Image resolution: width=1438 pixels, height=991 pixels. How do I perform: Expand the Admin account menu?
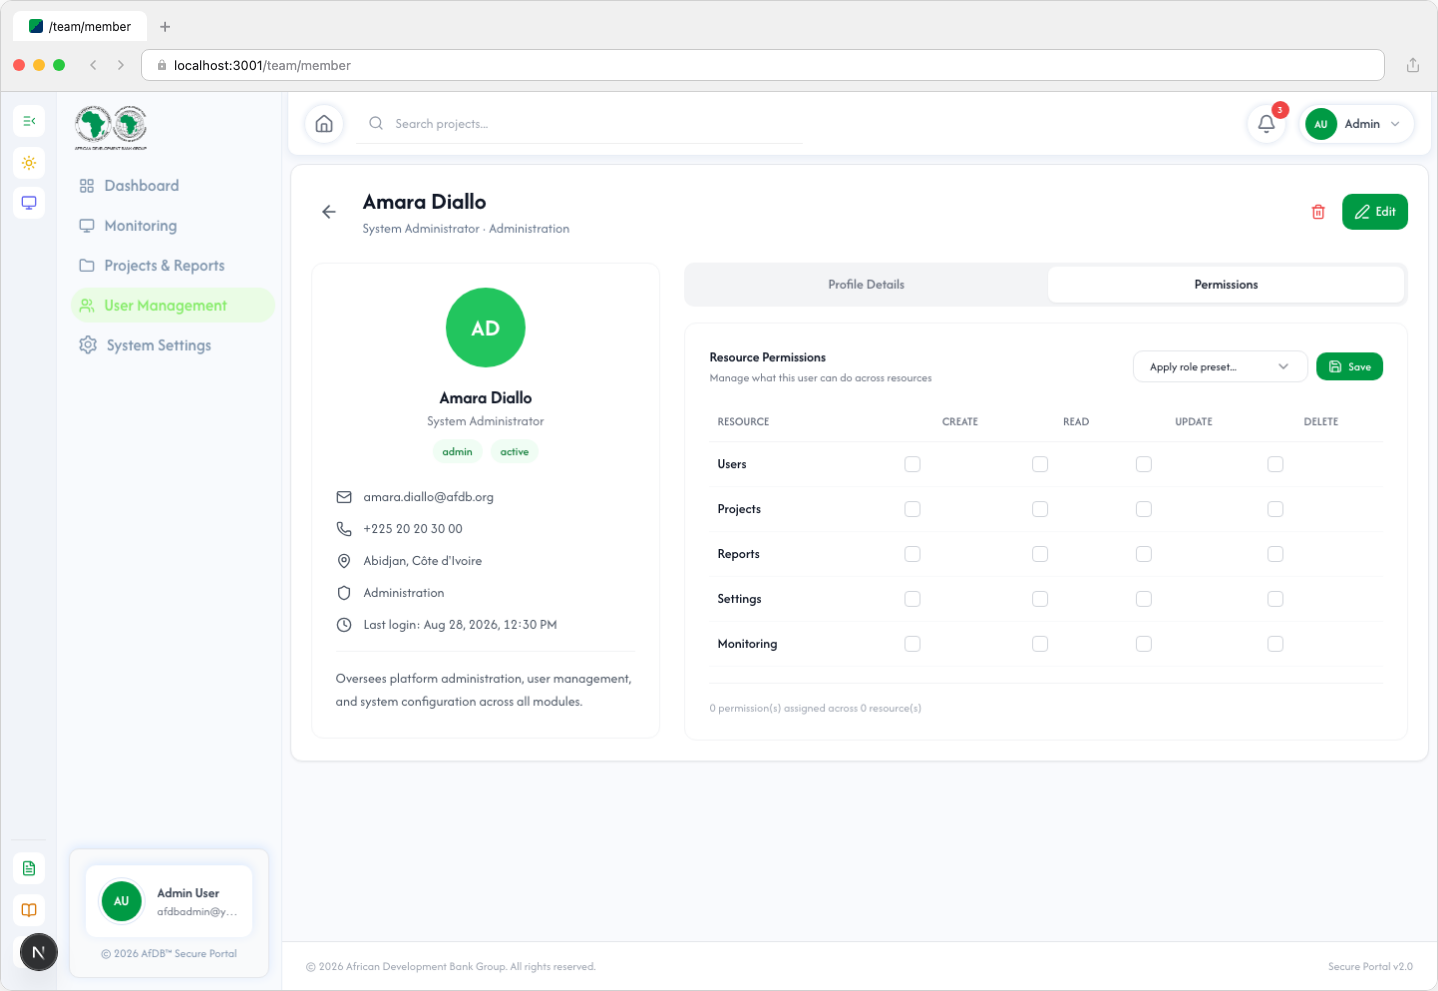1356,124
